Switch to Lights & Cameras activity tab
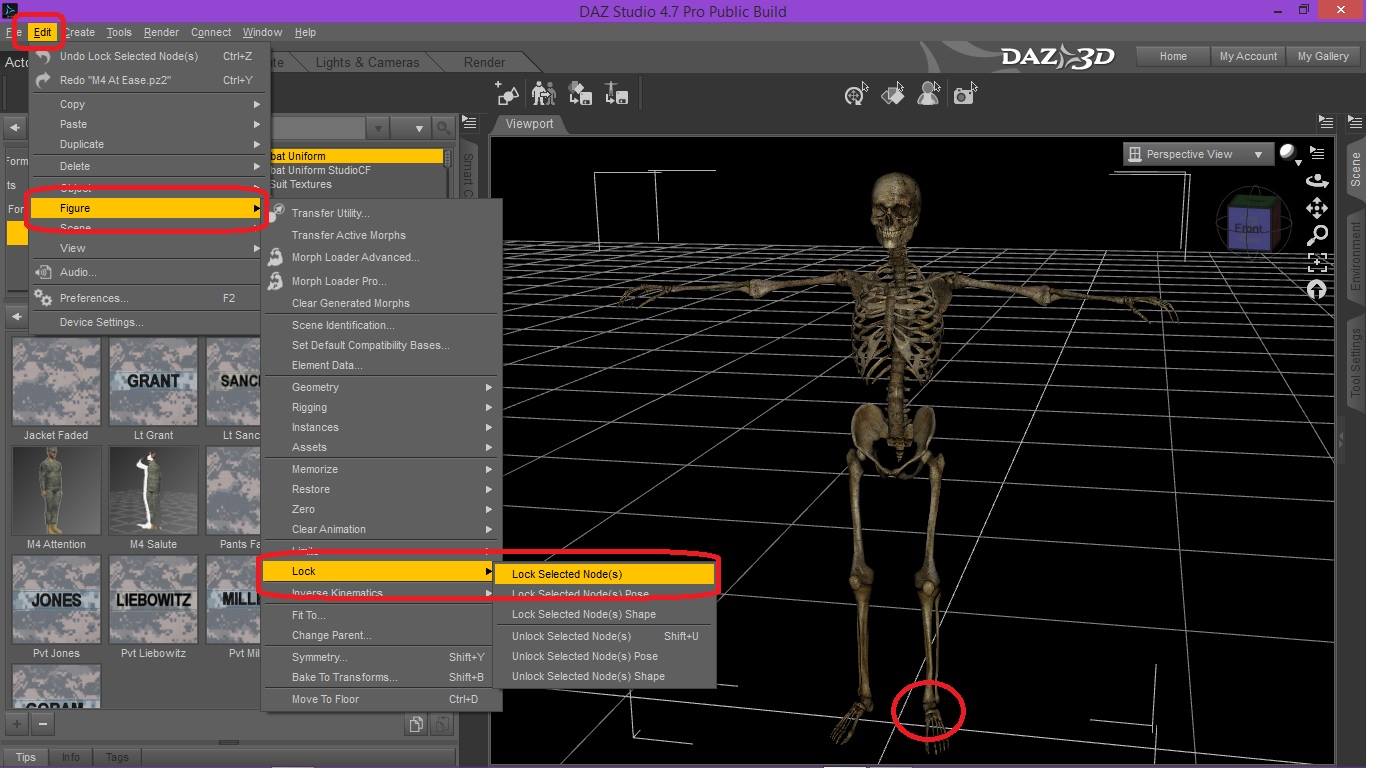The height and width of the screenshot is (770, 1388). tap(367, 62)
